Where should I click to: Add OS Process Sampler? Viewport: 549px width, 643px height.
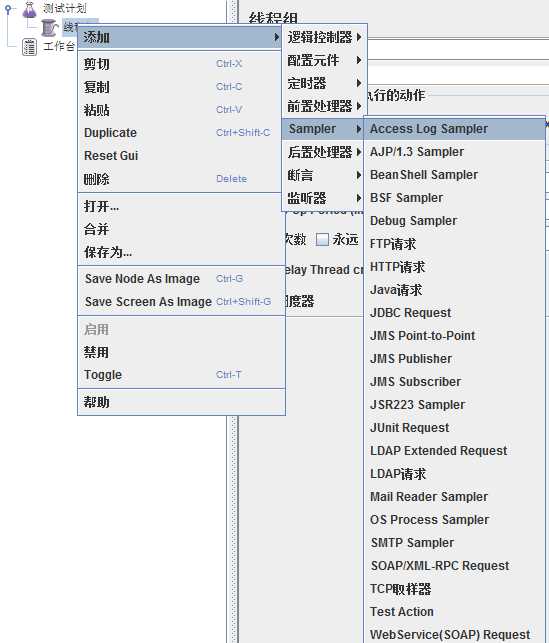tap(454, 520)
